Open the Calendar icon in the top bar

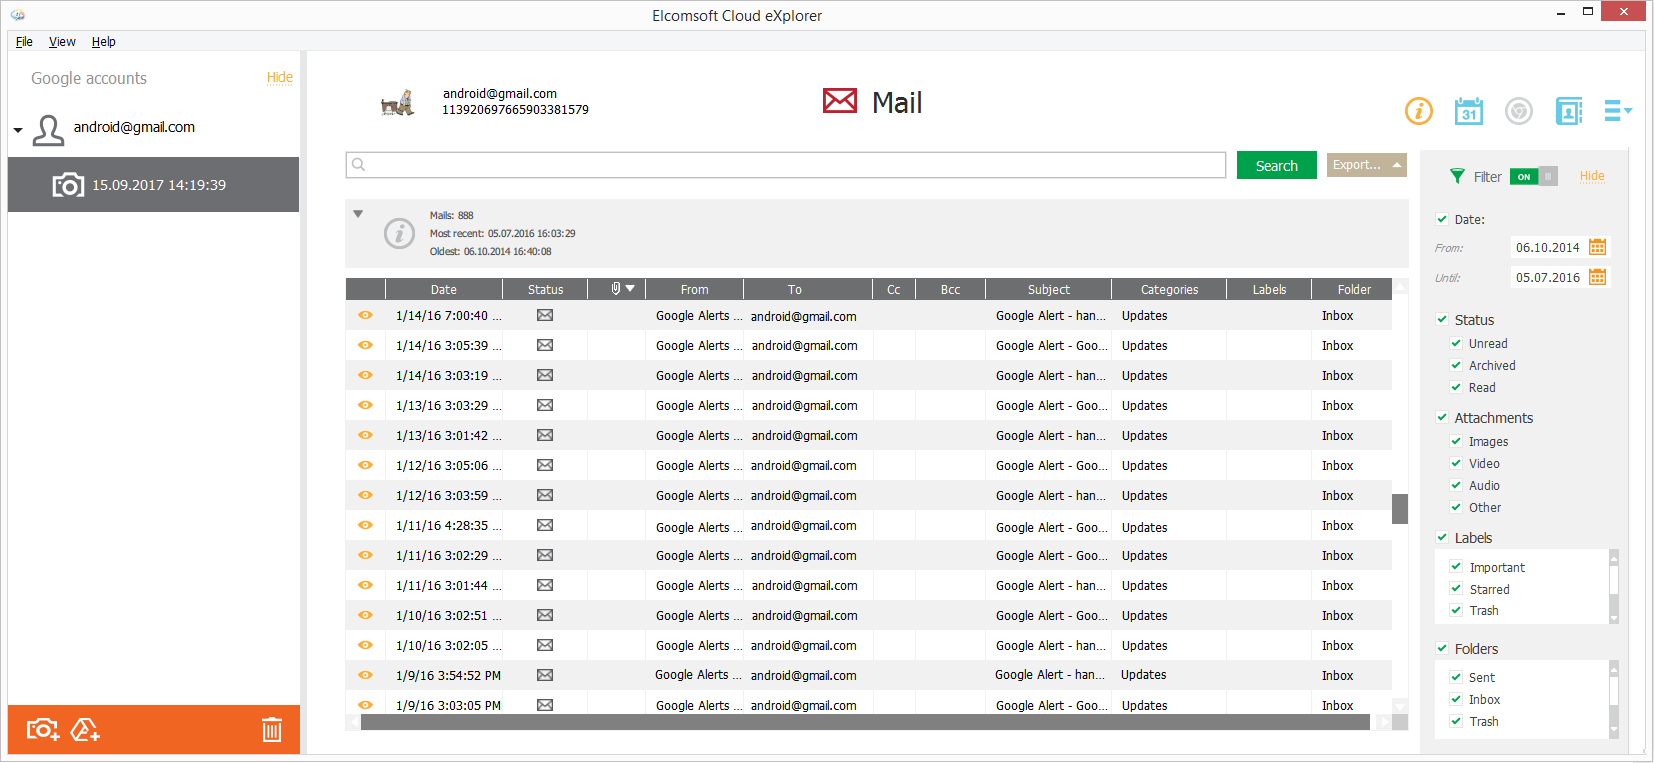[1468, 111]
